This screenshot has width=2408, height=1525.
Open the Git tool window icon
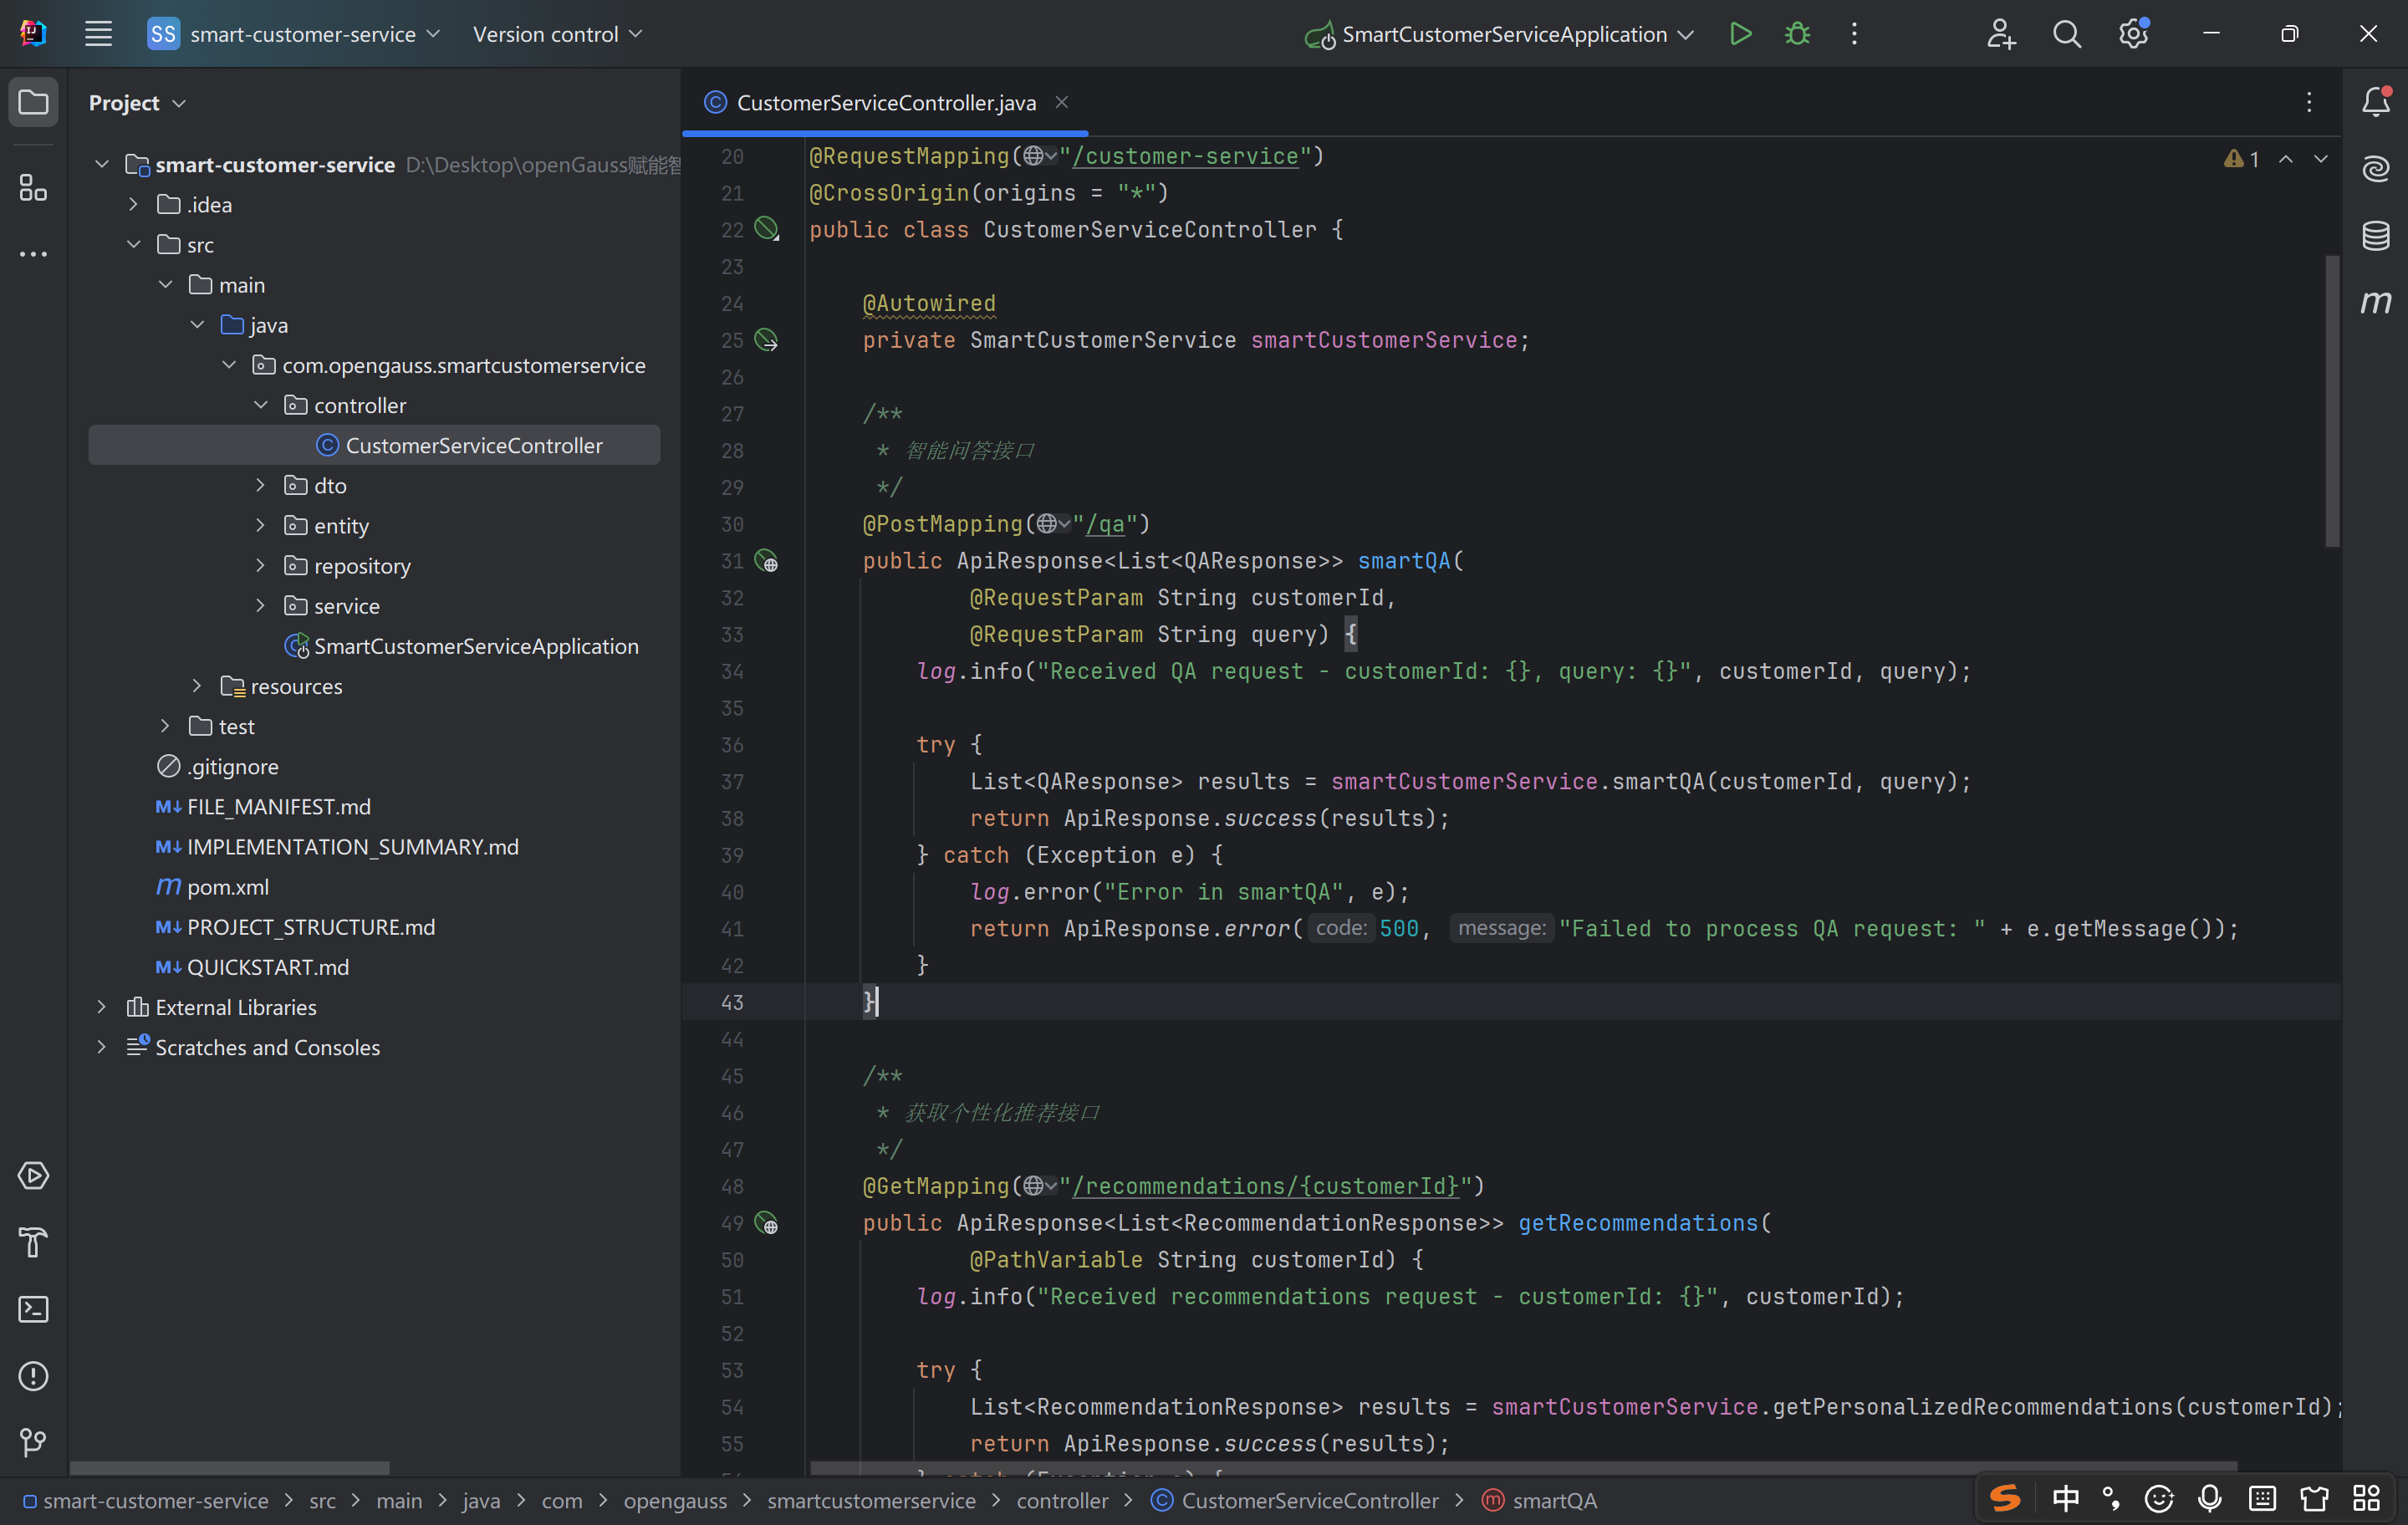[33, 1442]
